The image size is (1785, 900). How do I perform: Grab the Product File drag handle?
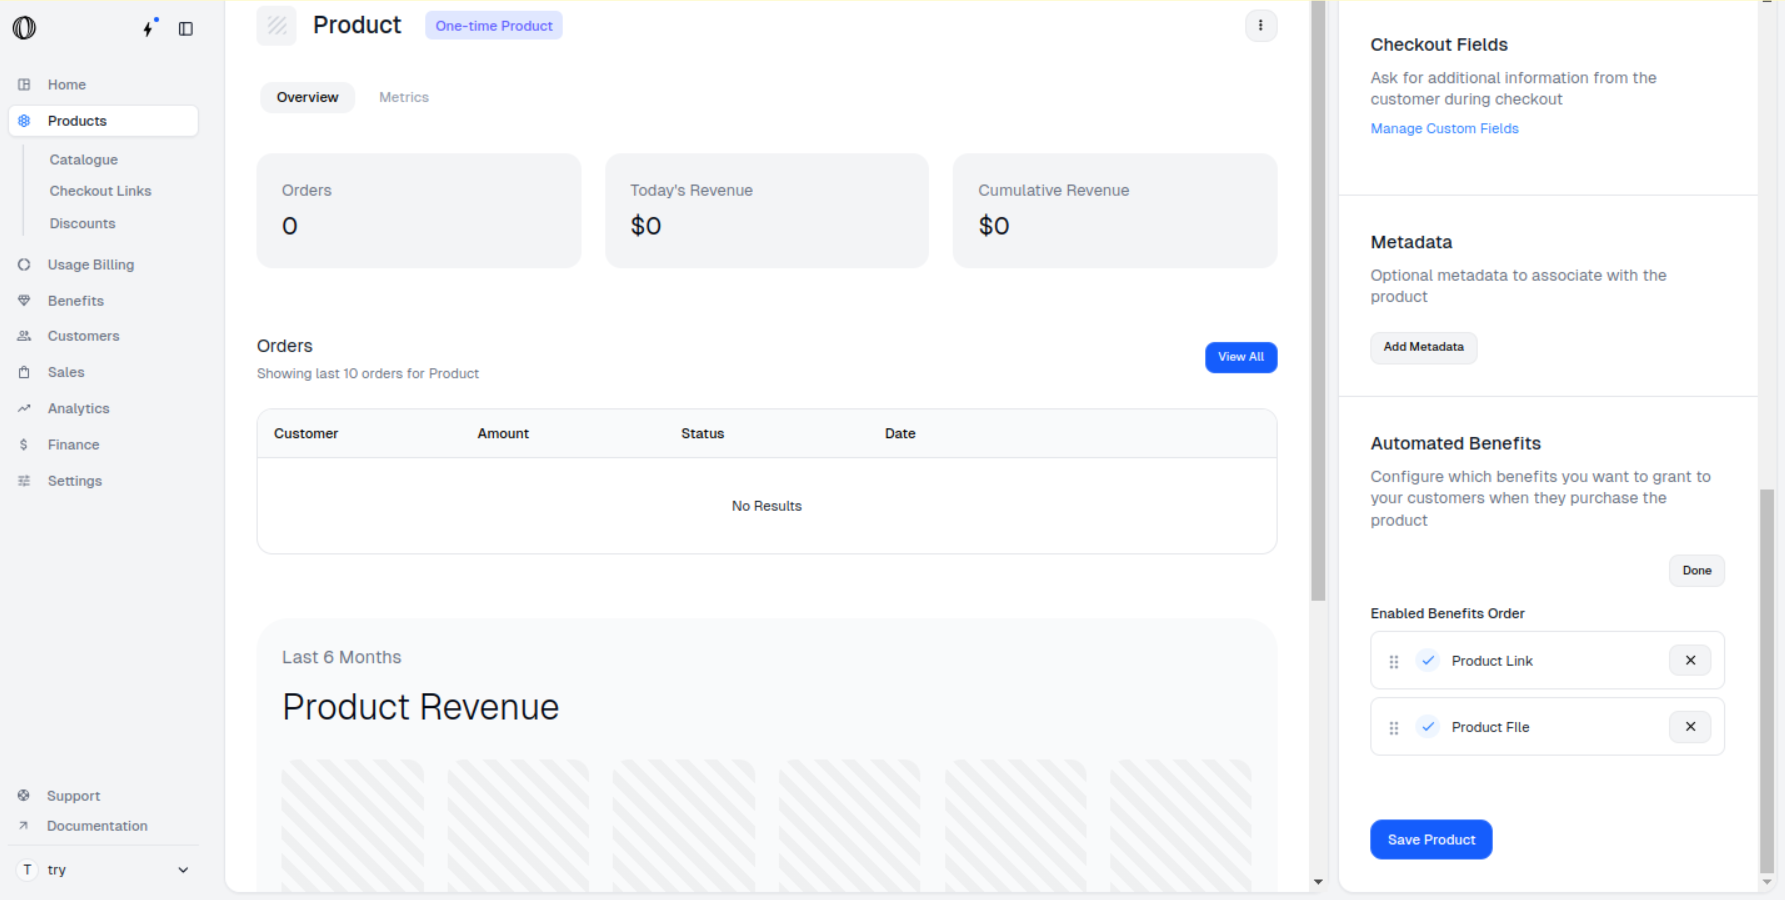pos(1394,728)
